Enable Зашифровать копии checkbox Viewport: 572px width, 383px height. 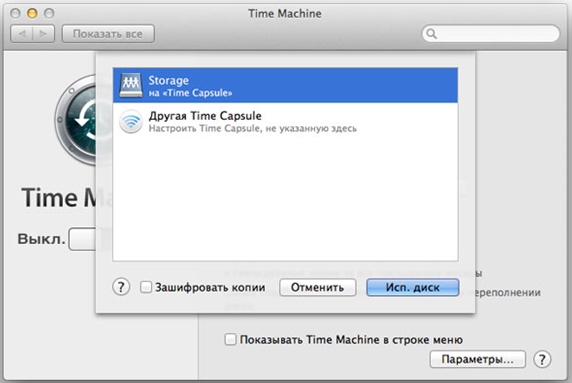point(146,287)
